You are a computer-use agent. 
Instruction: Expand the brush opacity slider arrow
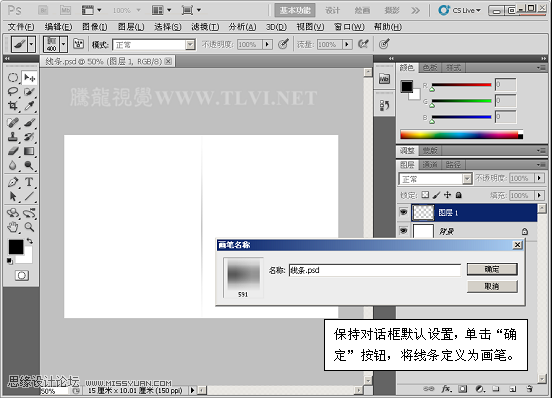[x=267, y=44]
